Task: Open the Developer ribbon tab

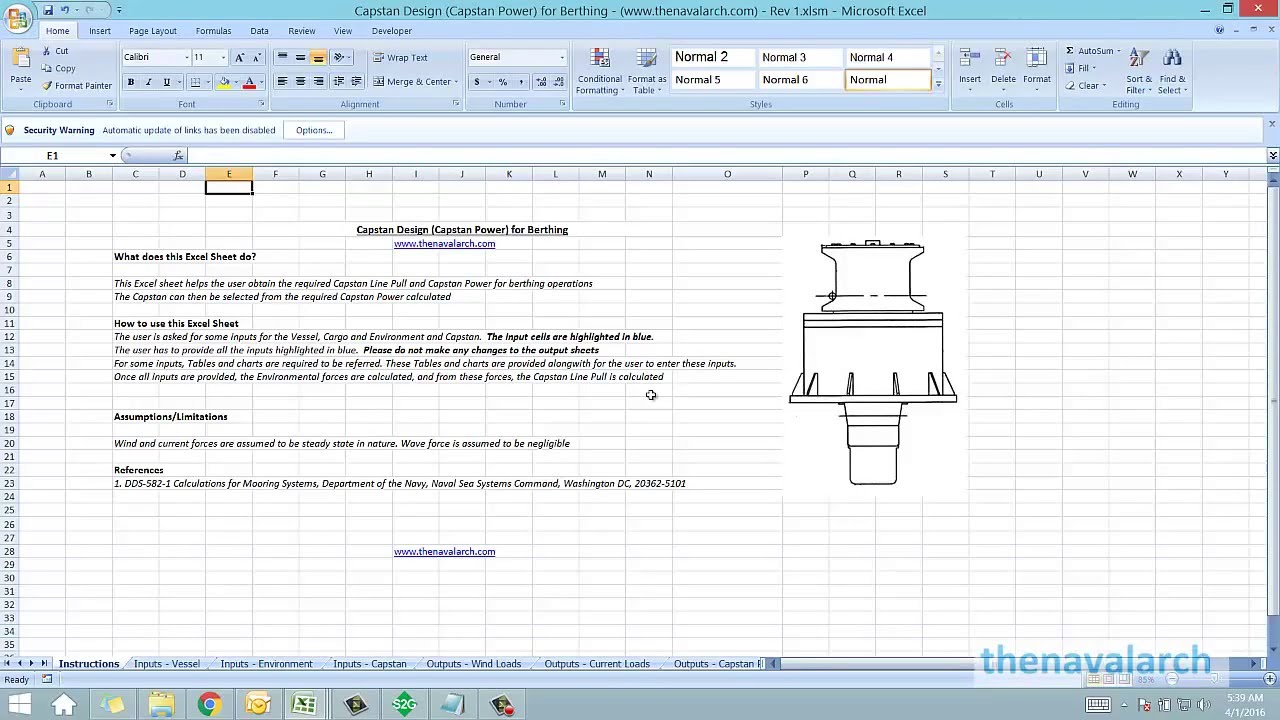Action: click(x=391, y=31)
